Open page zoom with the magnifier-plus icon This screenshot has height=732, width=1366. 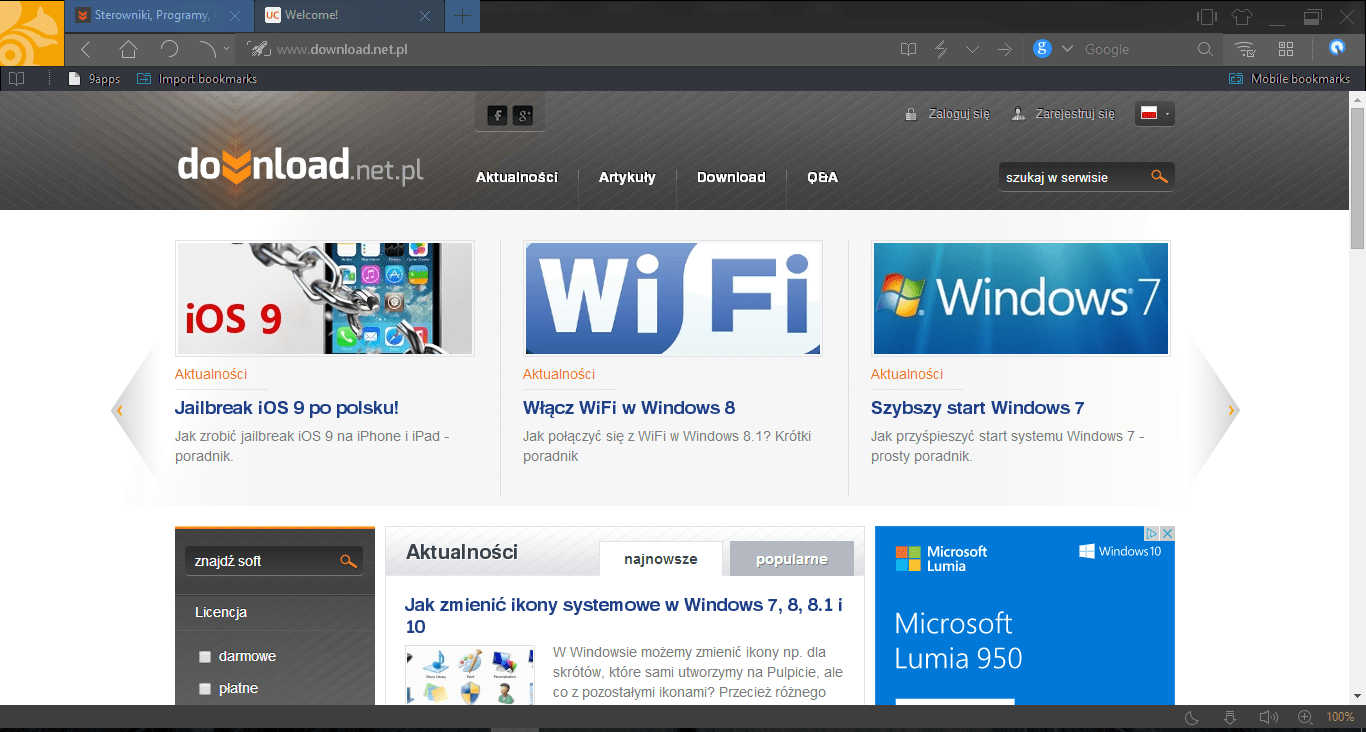[x=1303, y=717]
